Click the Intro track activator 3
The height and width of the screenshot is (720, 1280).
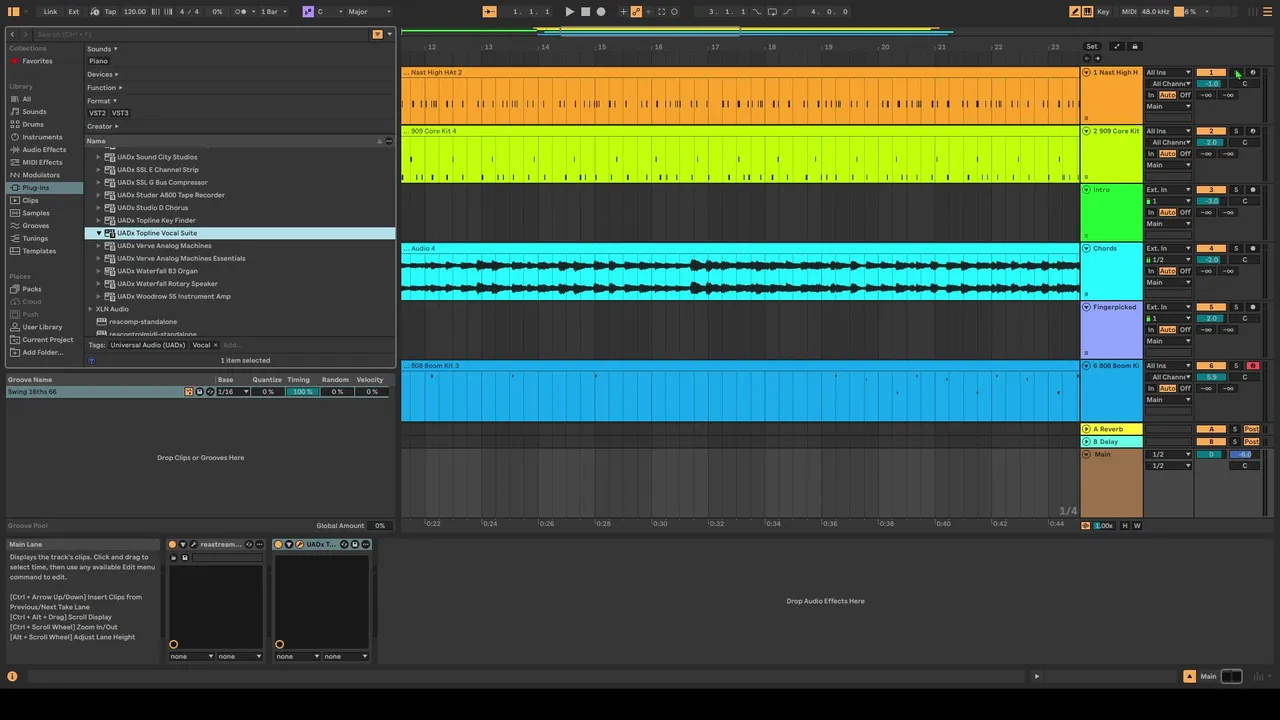coord(1211,190)
